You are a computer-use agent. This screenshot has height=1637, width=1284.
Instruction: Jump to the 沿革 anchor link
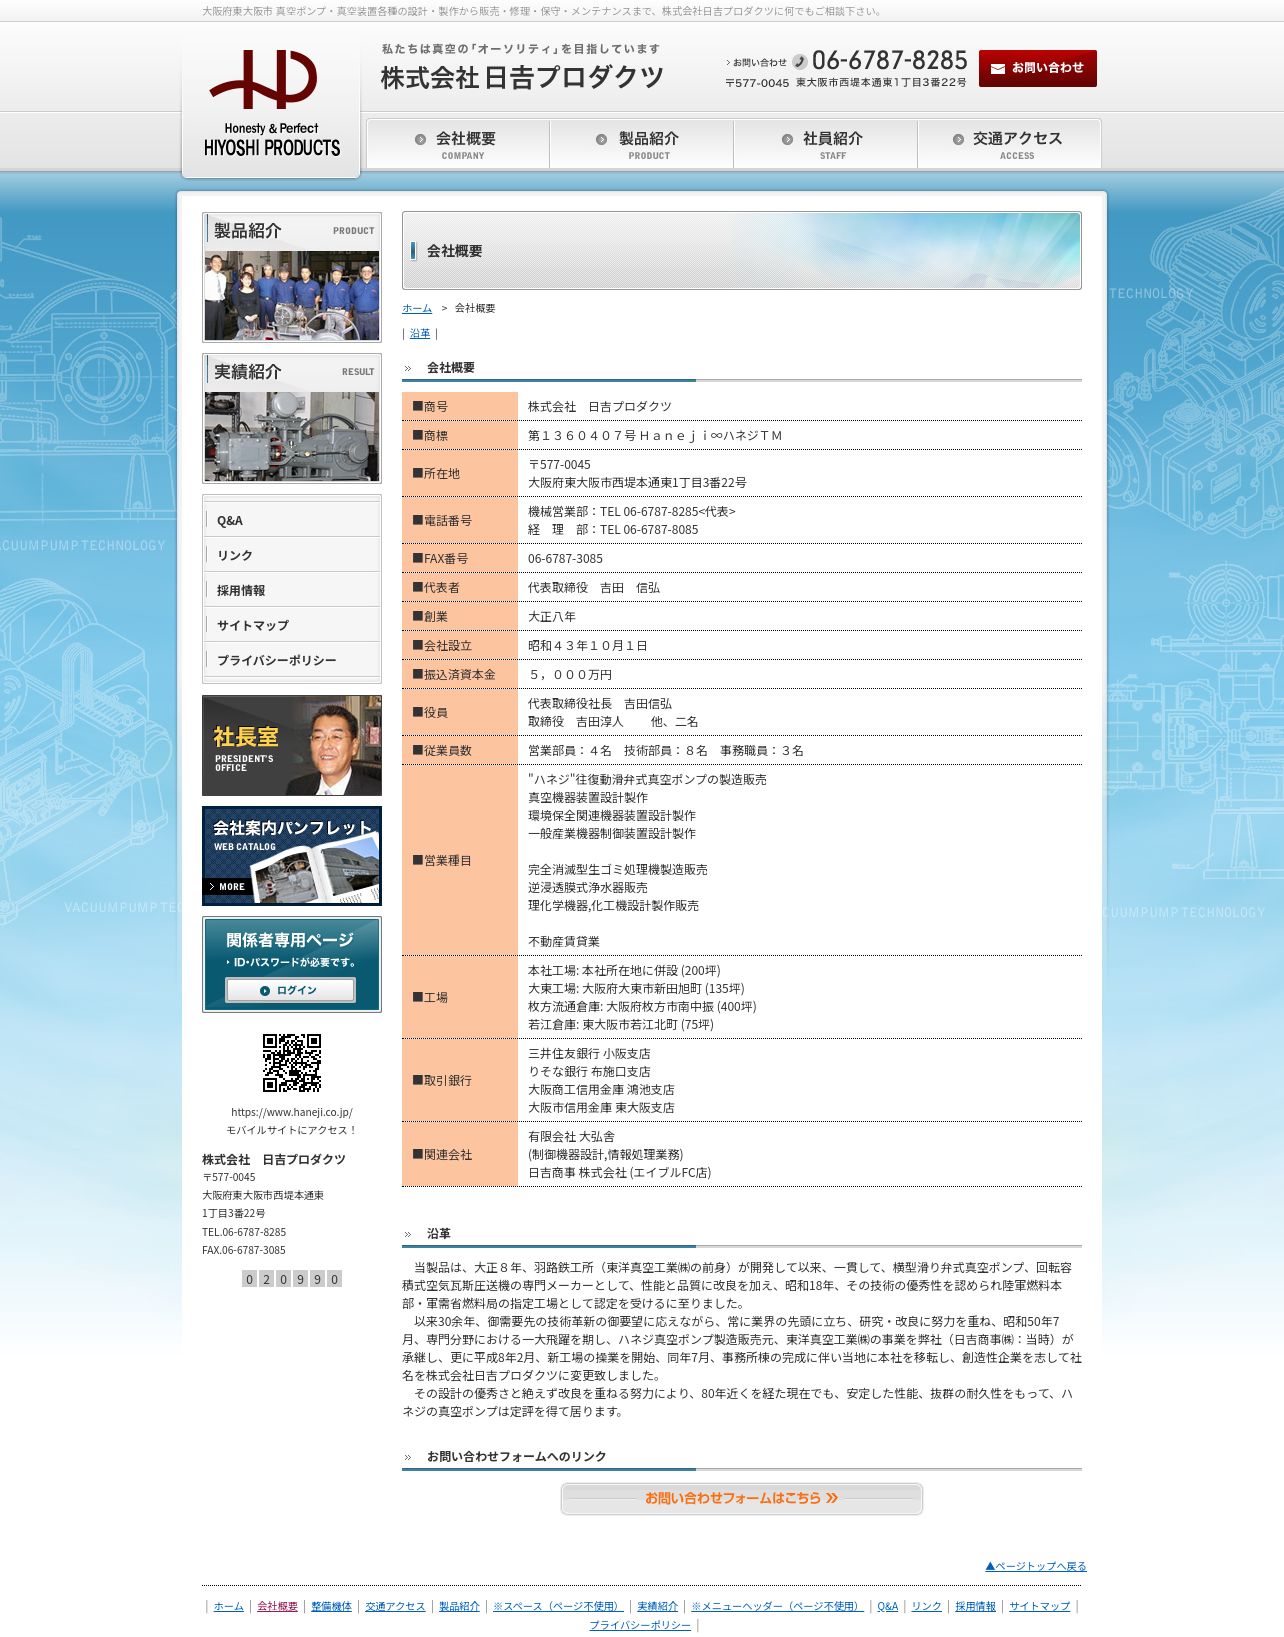point(420,334)
